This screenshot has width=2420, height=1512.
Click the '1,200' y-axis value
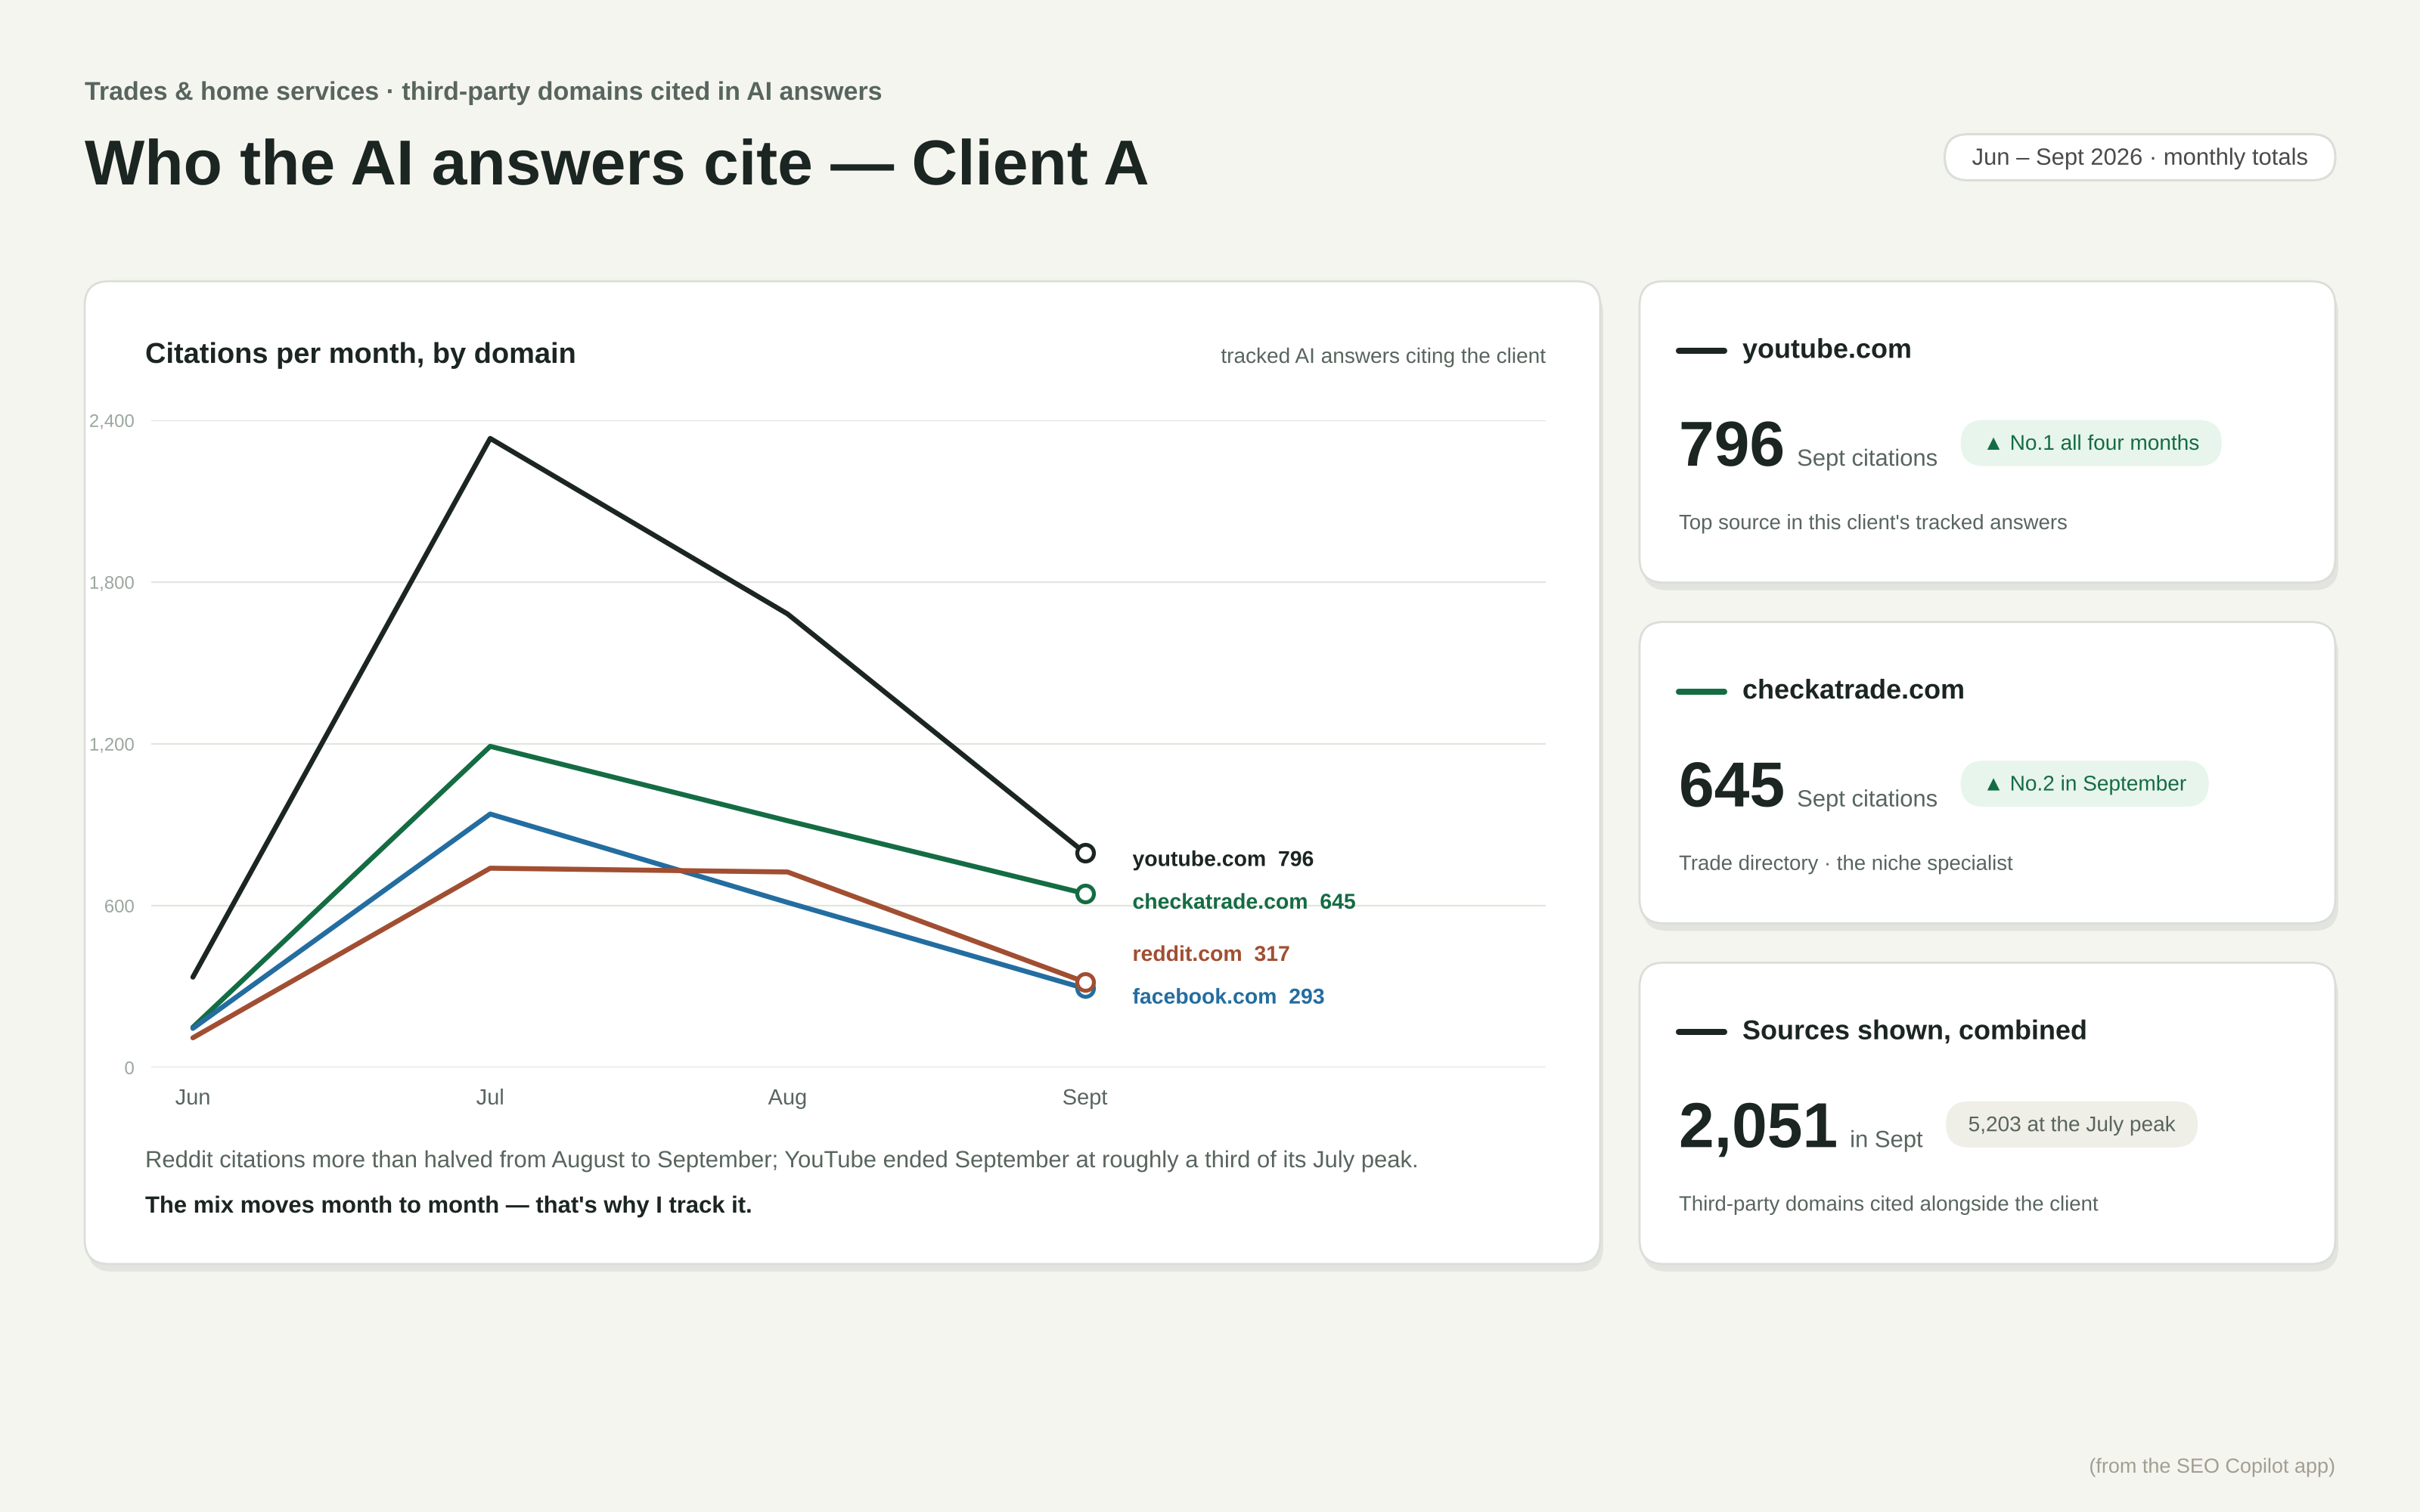click(111, 745)
